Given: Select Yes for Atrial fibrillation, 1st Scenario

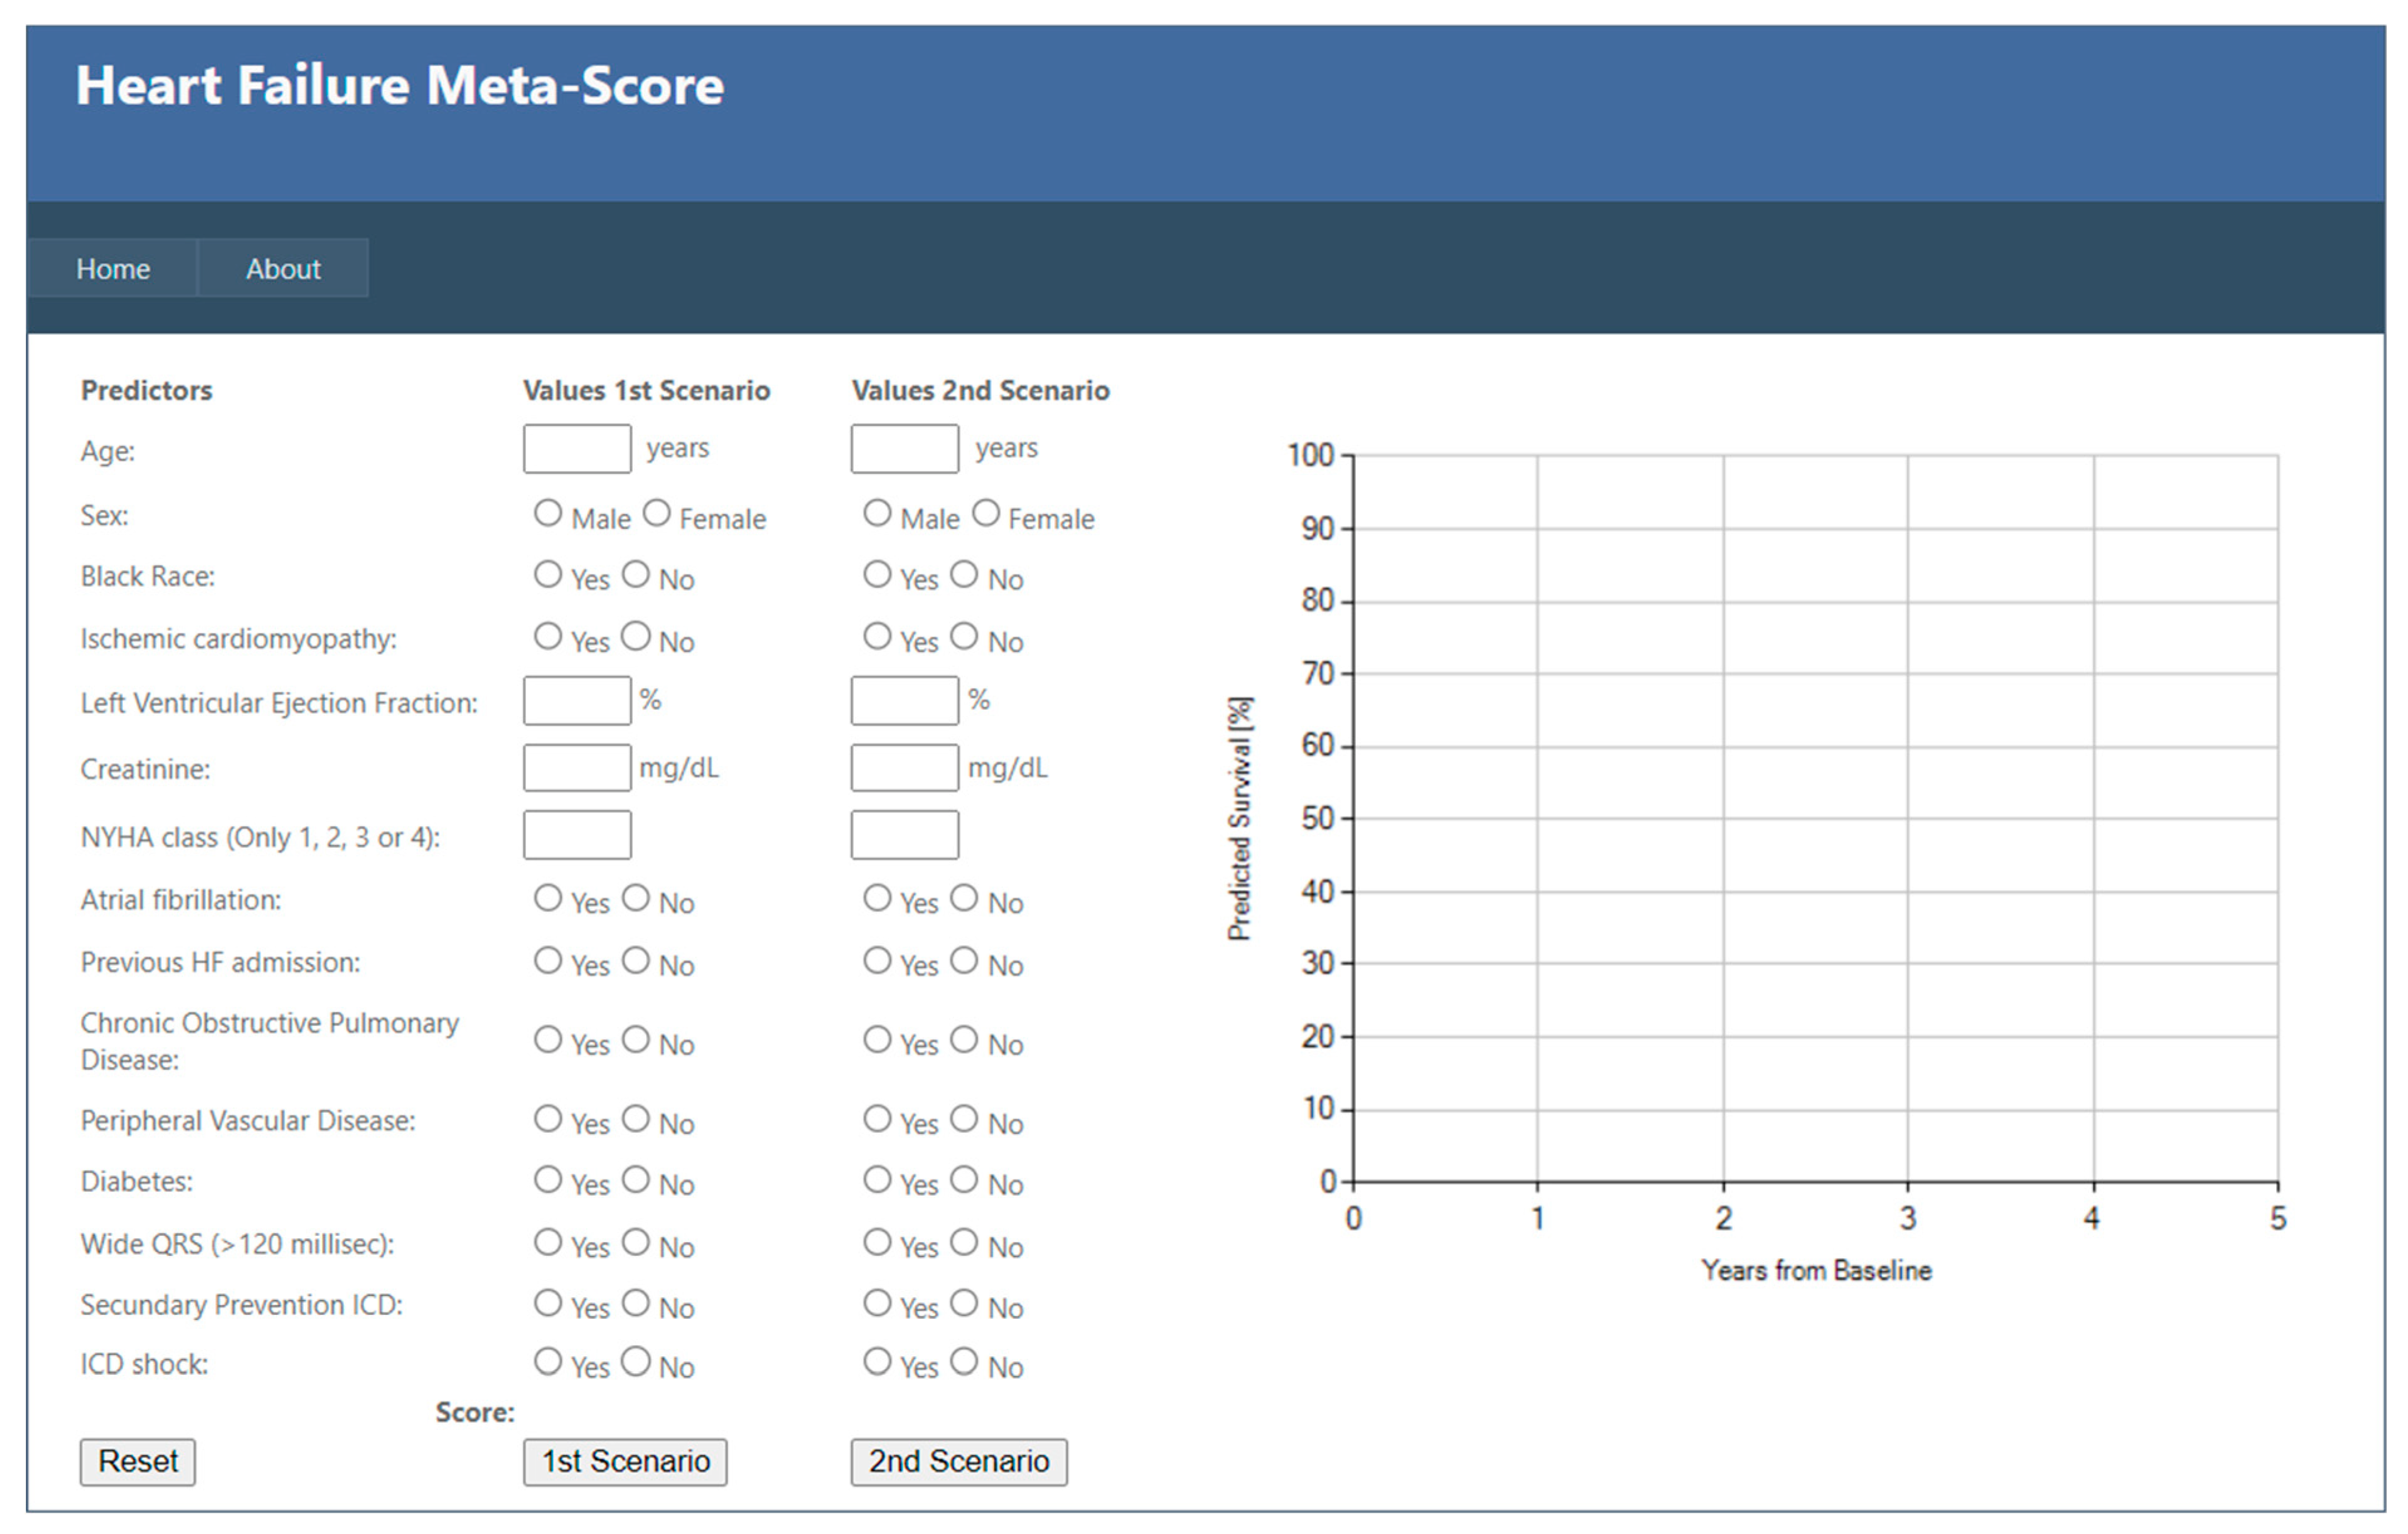Looking at the screenshot, I should [x=547, y=898].
